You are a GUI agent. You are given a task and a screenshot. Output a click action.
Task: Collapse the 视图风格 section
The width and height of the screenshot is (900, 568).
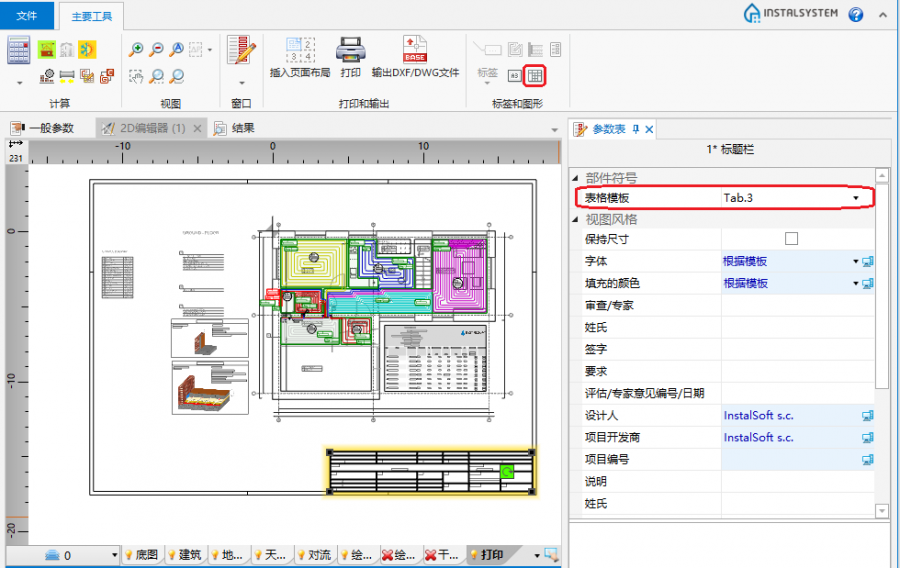point(575,219)
